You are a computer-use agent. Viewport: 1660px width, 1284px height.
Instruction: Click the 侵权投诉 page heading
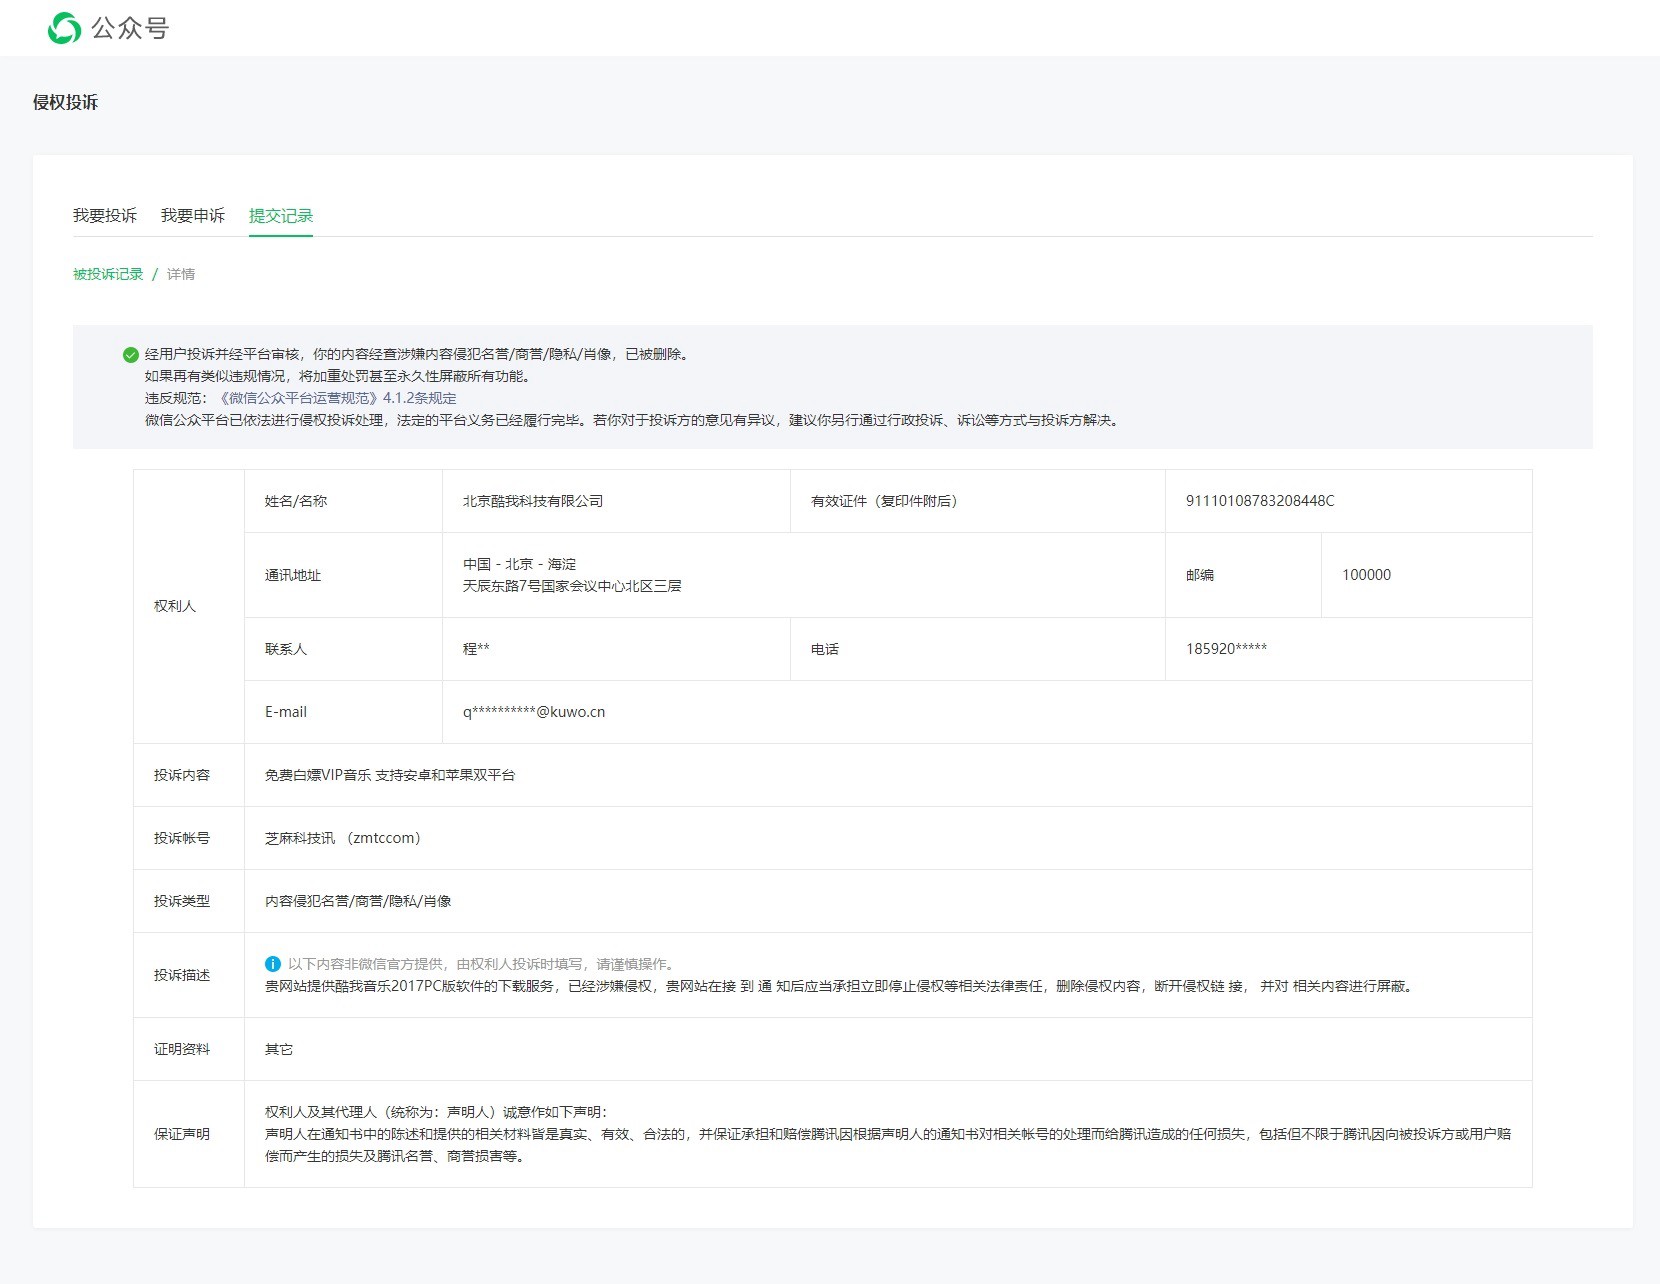tap(65, 102)
